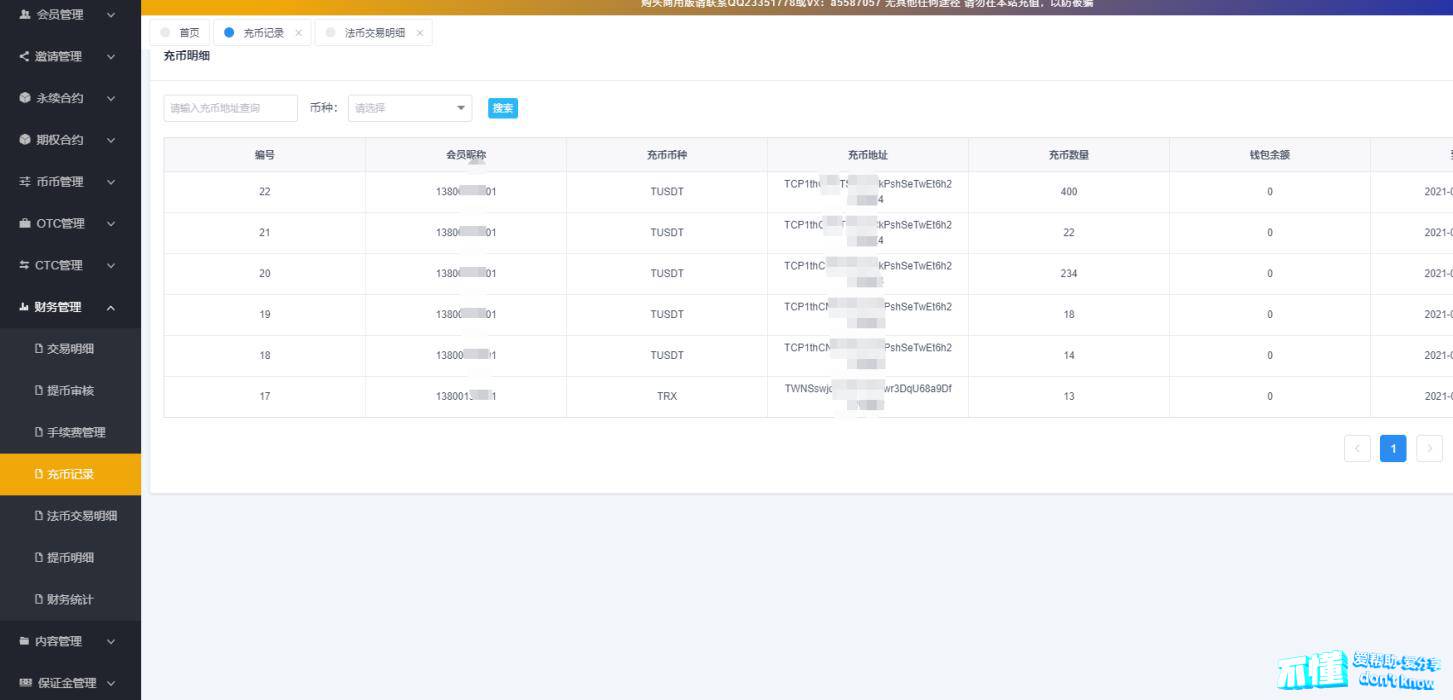Click the 邀请管理 share icon

click(25, 57)
